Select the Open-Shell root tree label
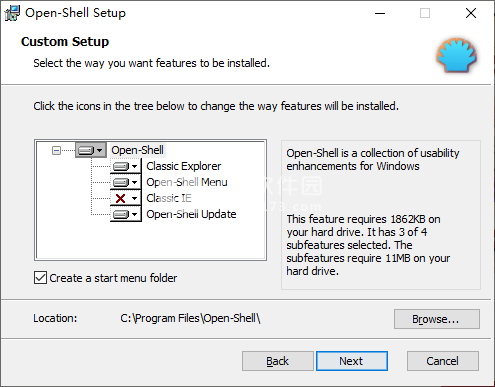This screenshot has height=387, width=495. pos(137,150)
